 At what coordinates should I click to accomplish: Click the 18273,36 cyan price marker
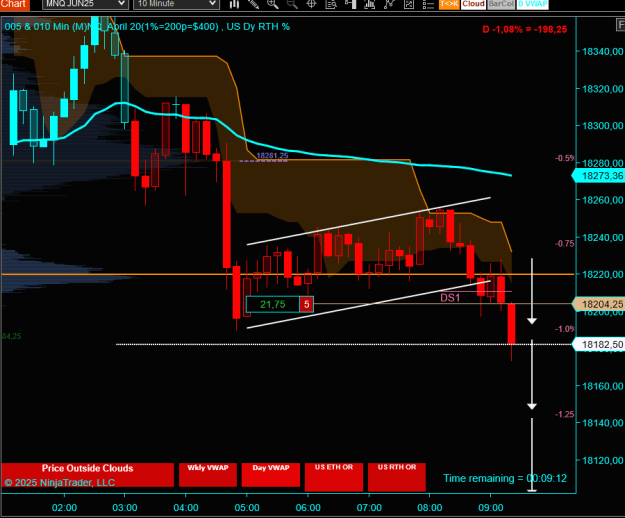point(599,176)
